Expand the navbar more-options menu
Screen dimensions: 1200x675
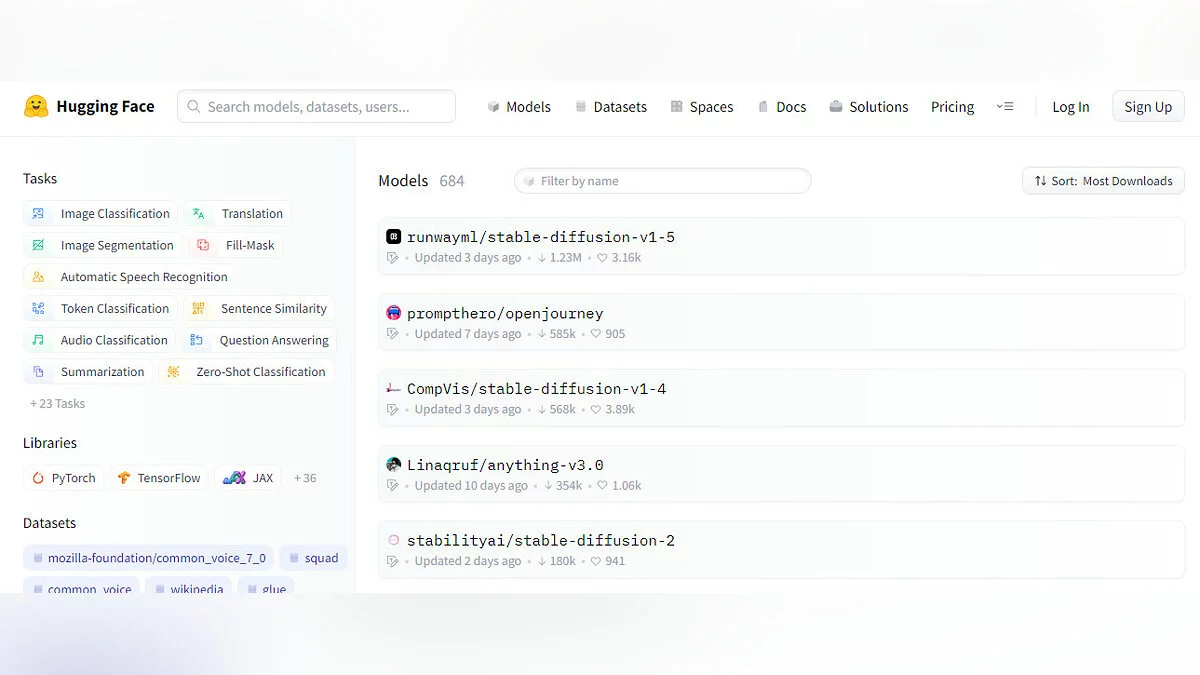click(x=1005, y=106)
